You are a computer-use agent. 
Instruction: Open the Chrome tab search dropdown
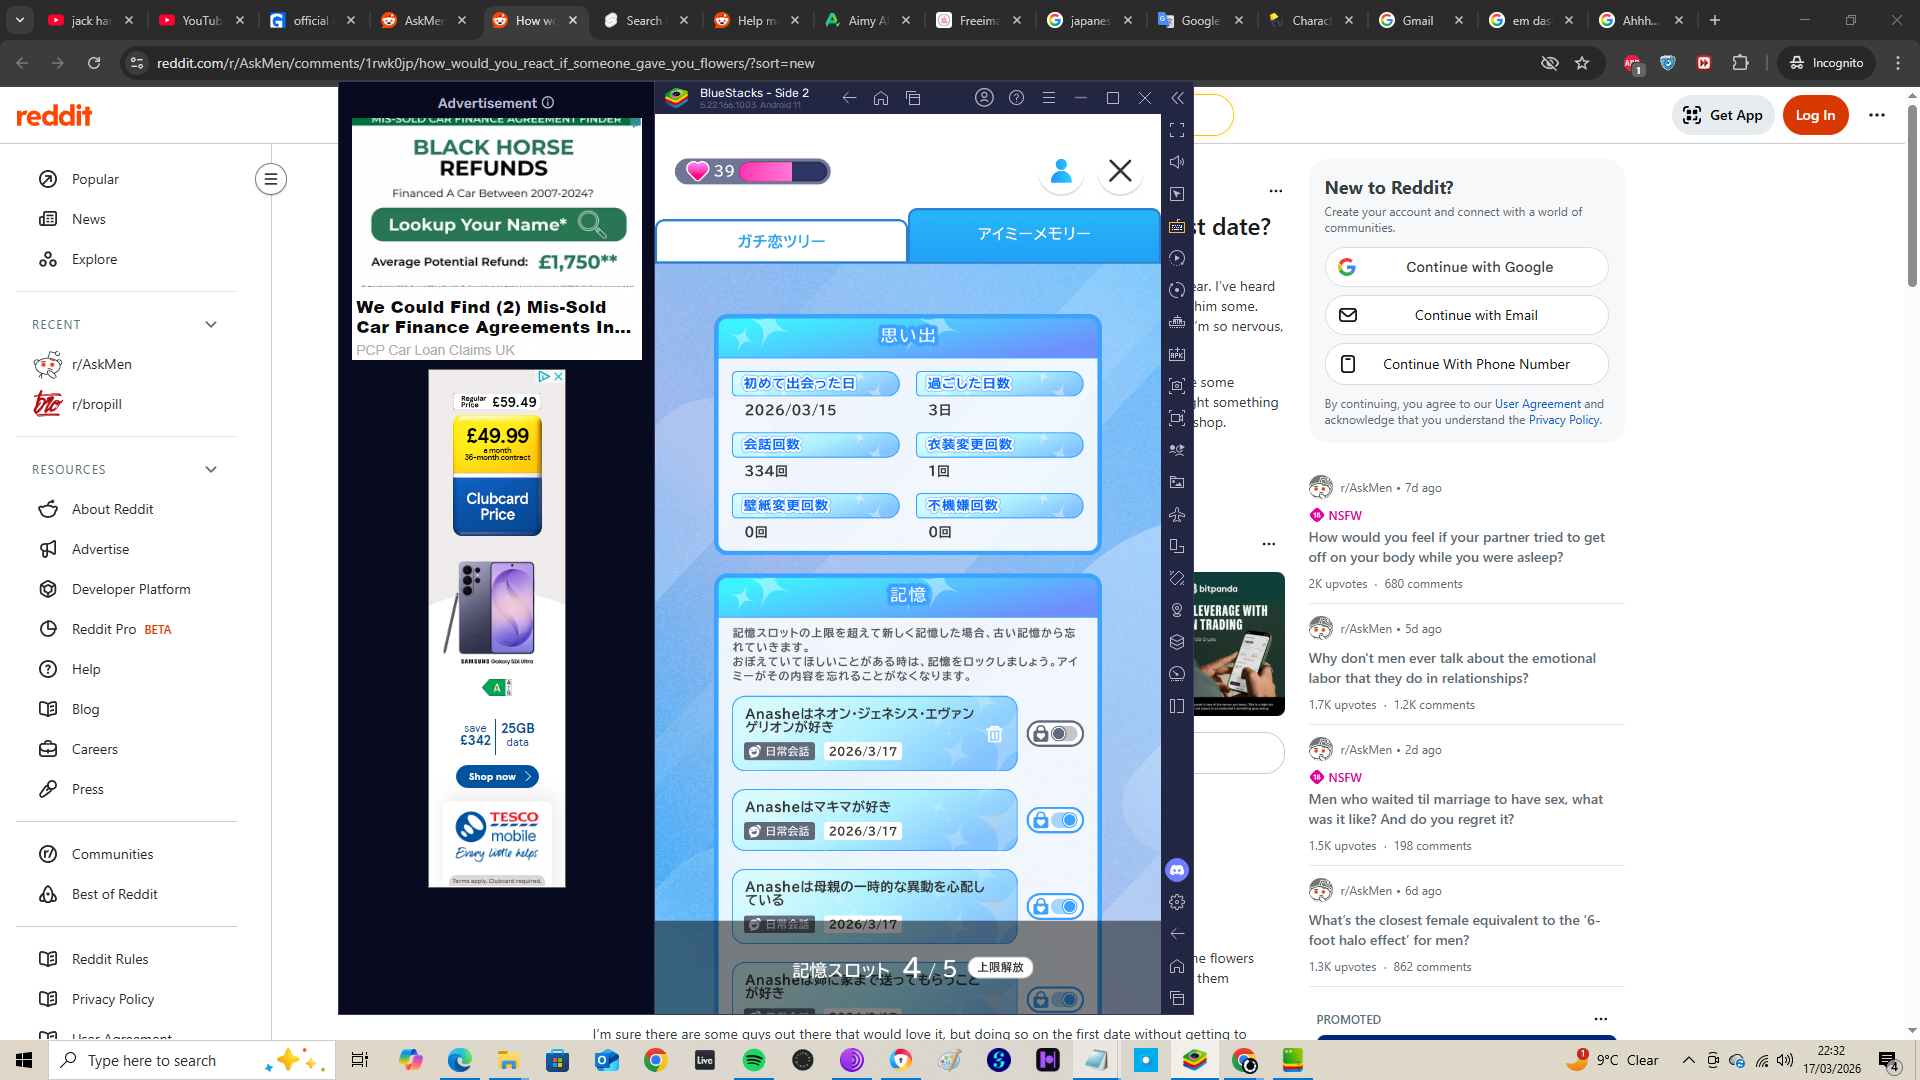20,20
